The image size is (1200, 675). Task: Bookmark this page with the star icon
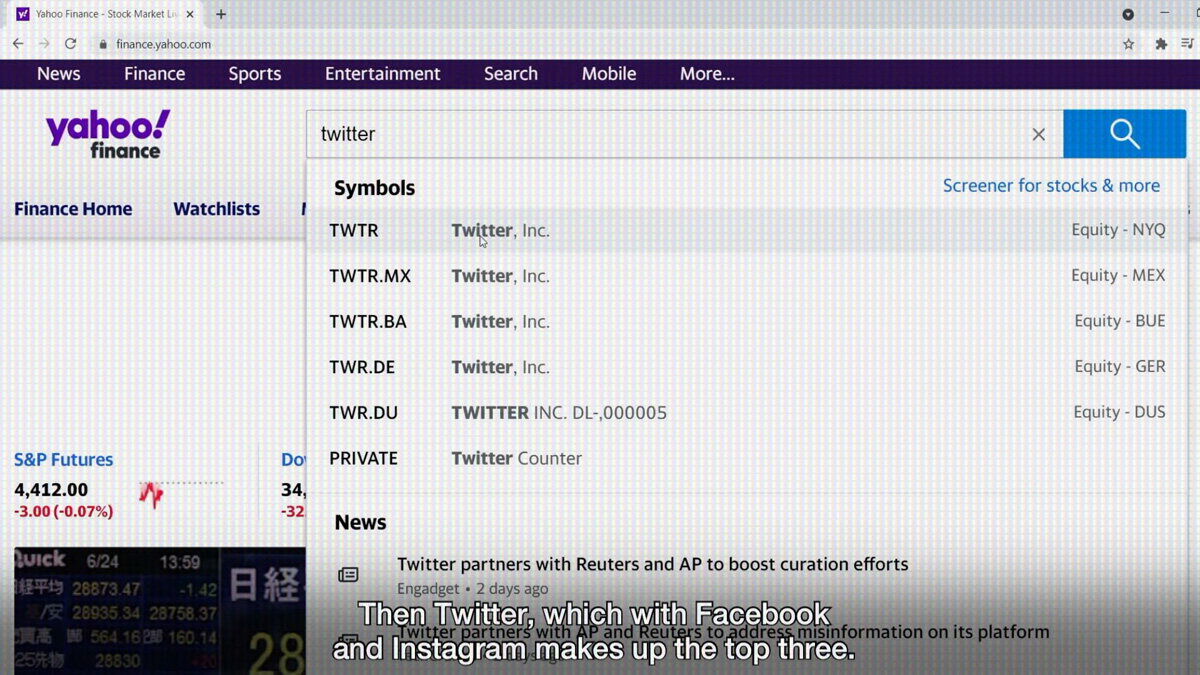[x=1128, y=44]
